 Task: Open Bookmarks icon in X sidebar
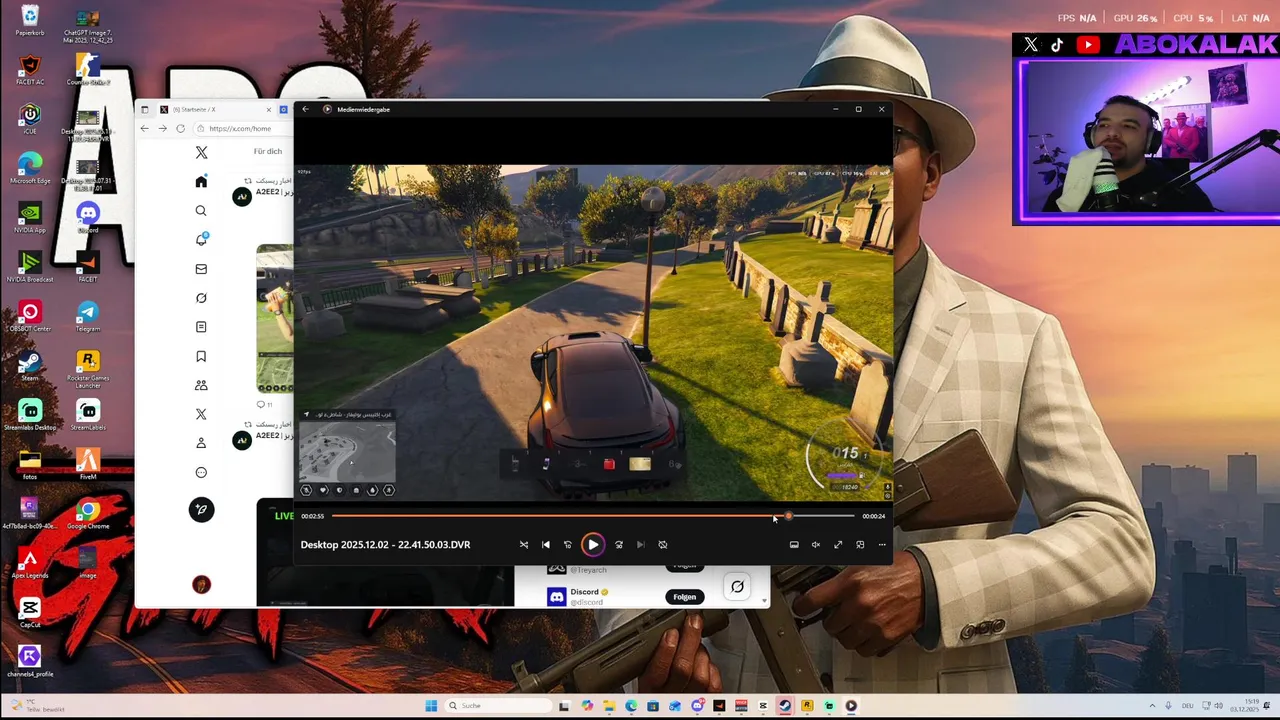[x=201, y=356]
